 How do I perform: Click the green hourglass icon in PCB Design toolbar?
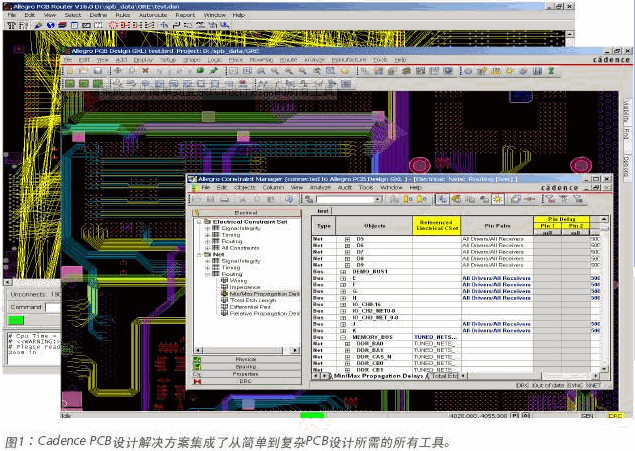pyautogui.click(x=551, y=71)
